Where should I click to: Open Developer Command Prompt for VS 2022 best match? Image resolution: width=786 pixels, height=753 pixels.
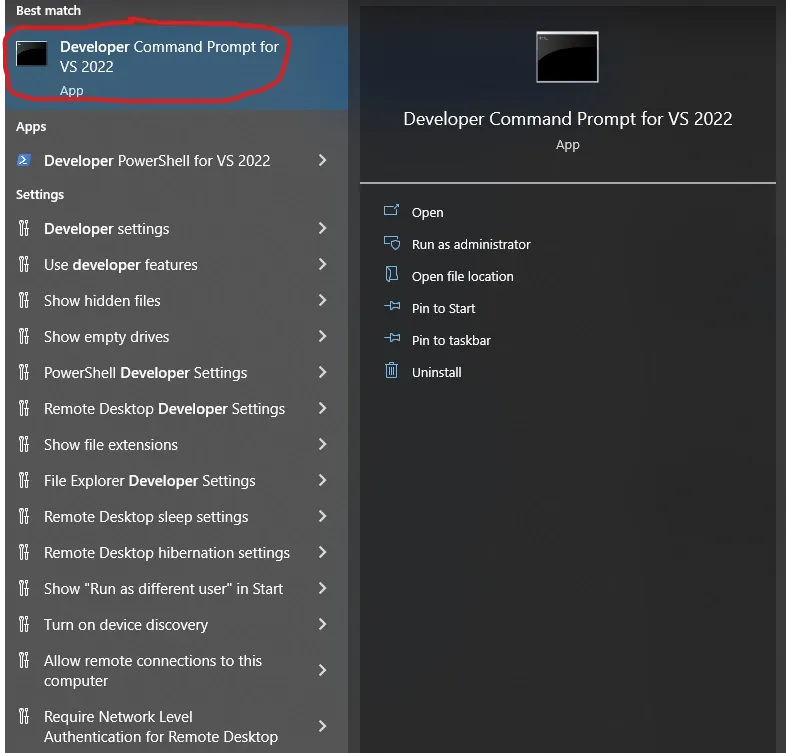tap(176, 68)
